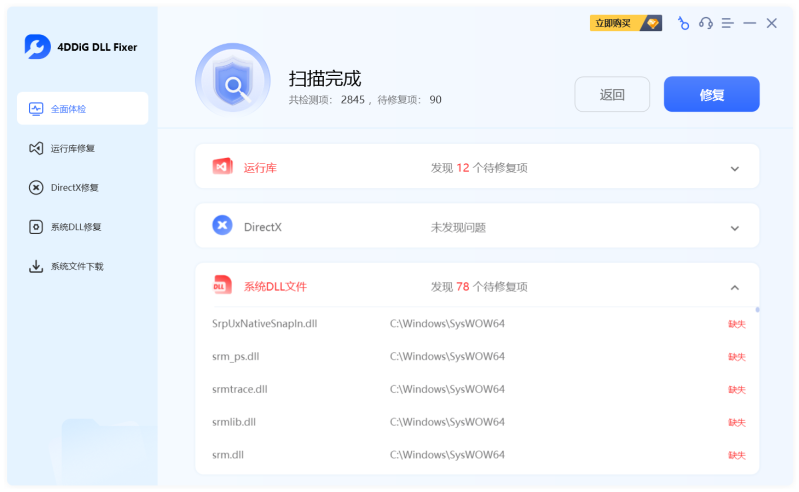The width and height of the screenshot is (799, 492).
Task: Click the 立即购买 buy now button
Action: [x=626, y=23]
